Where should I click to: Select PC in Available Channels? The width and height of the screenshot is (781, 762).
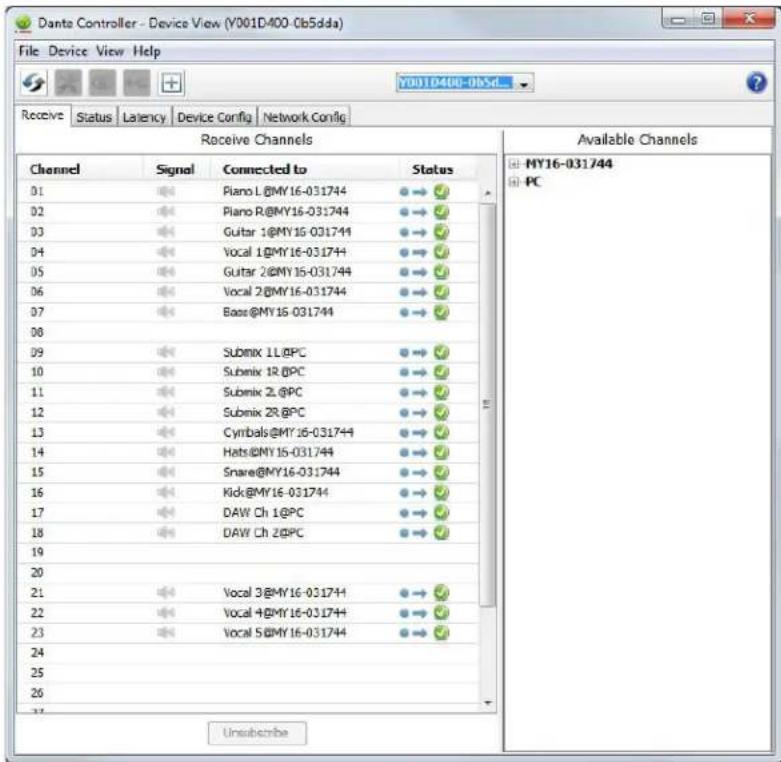tap(533, 182)
